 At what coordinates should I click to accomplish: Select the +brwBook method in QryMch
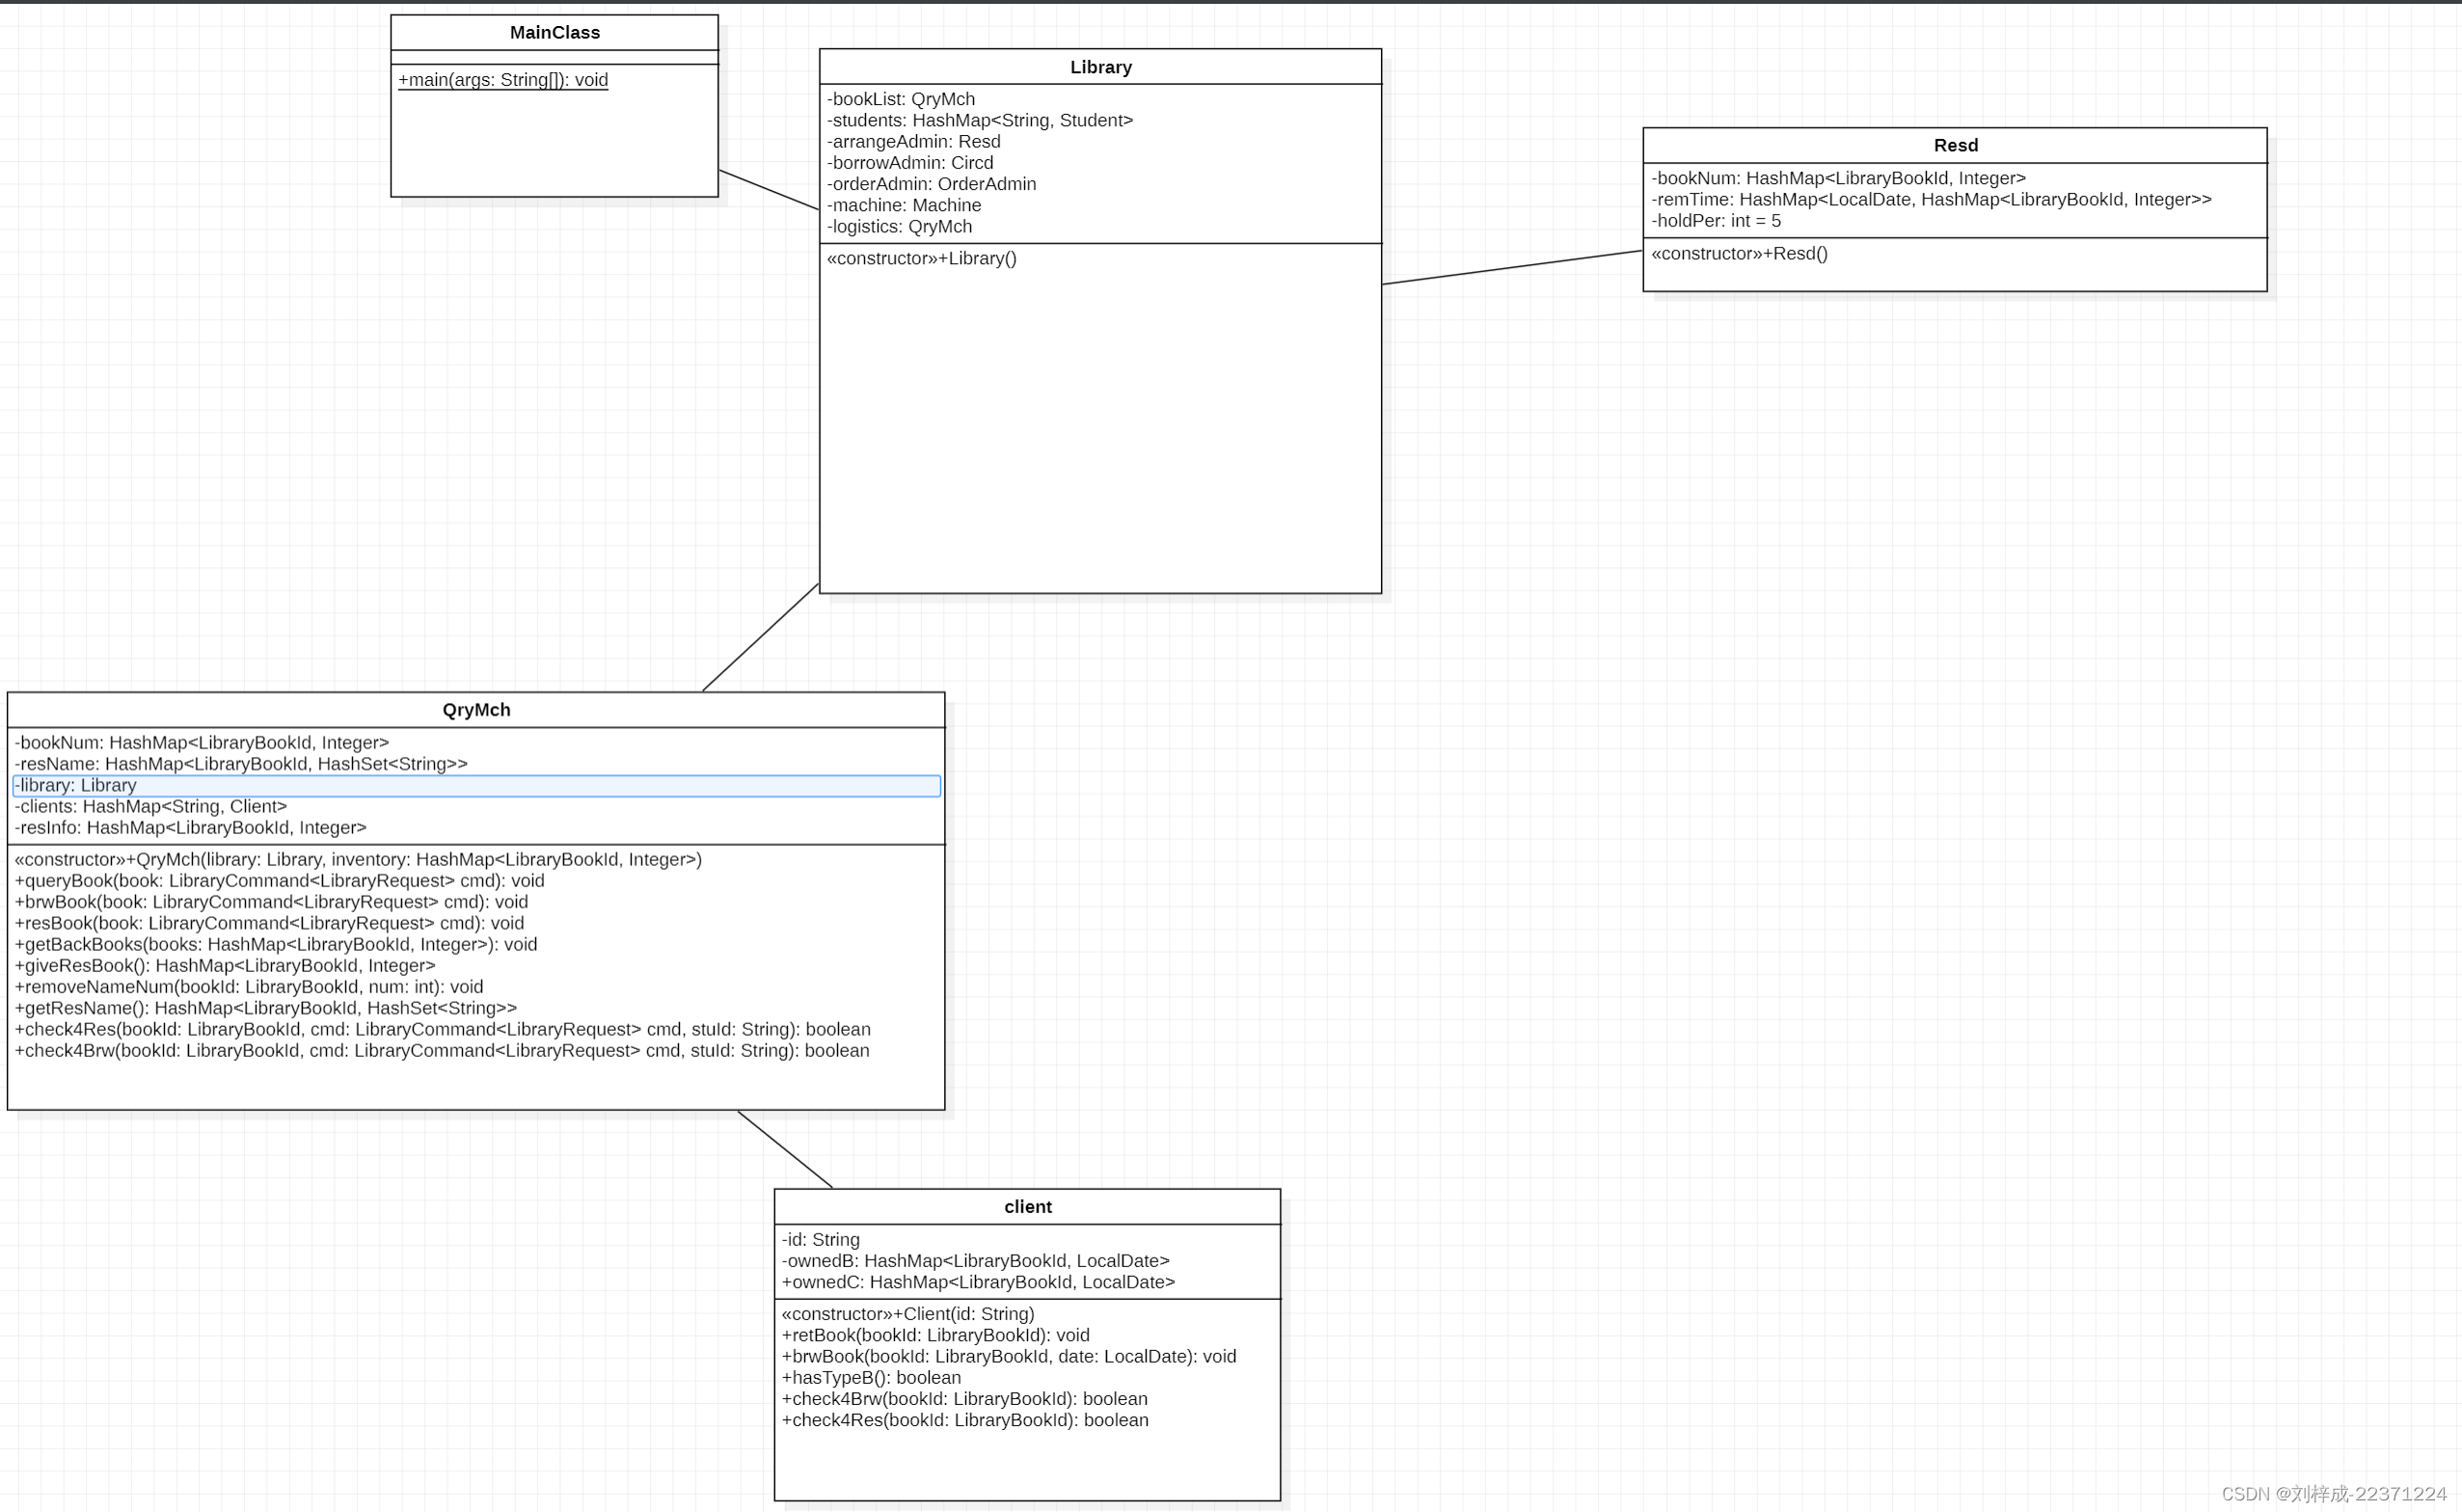coord(271,902)
